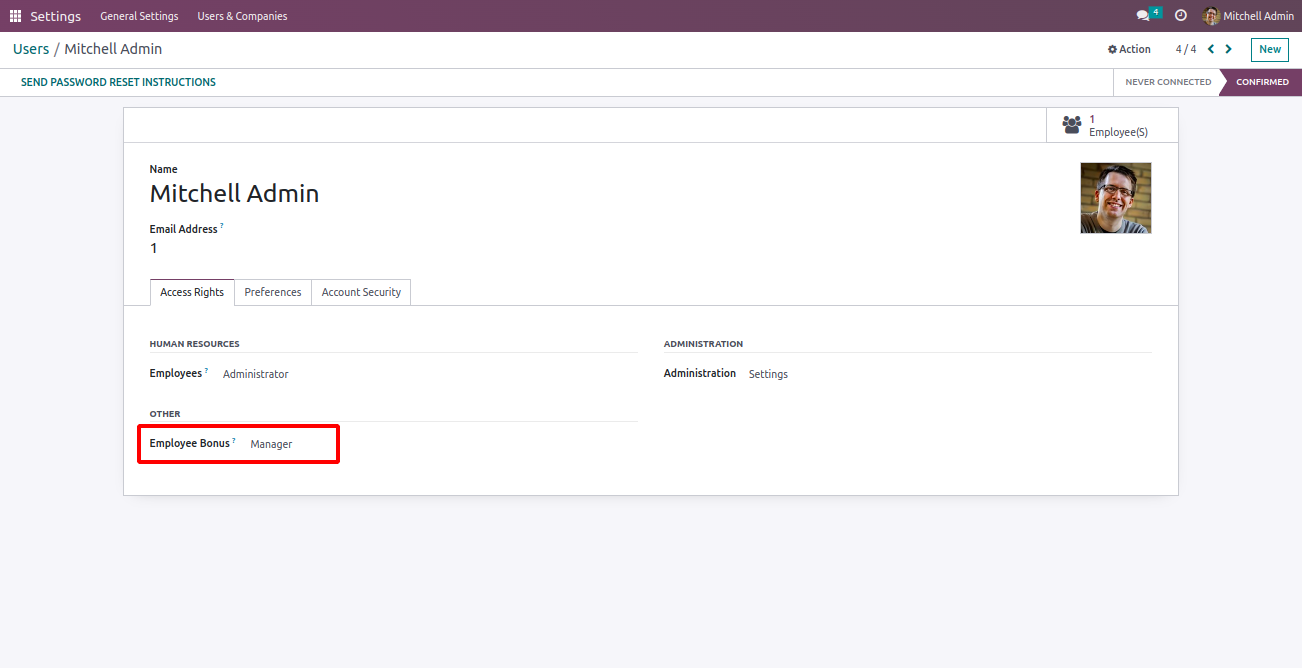The height and width of the screenshot is (668, 1302).
Task: Open the Action gear menu
Action: [1129, 49]
